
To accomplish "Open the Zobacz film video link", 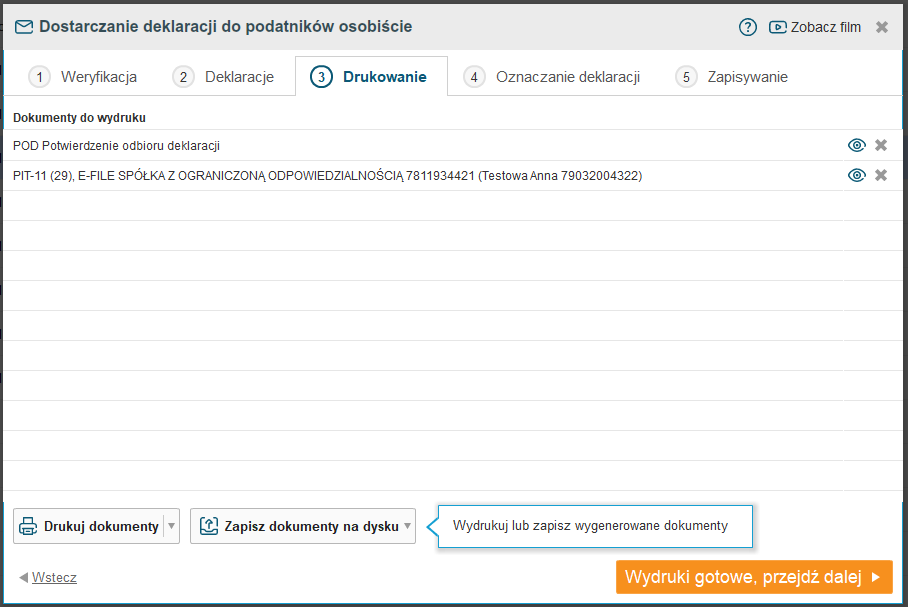I will tap(814, 27).
